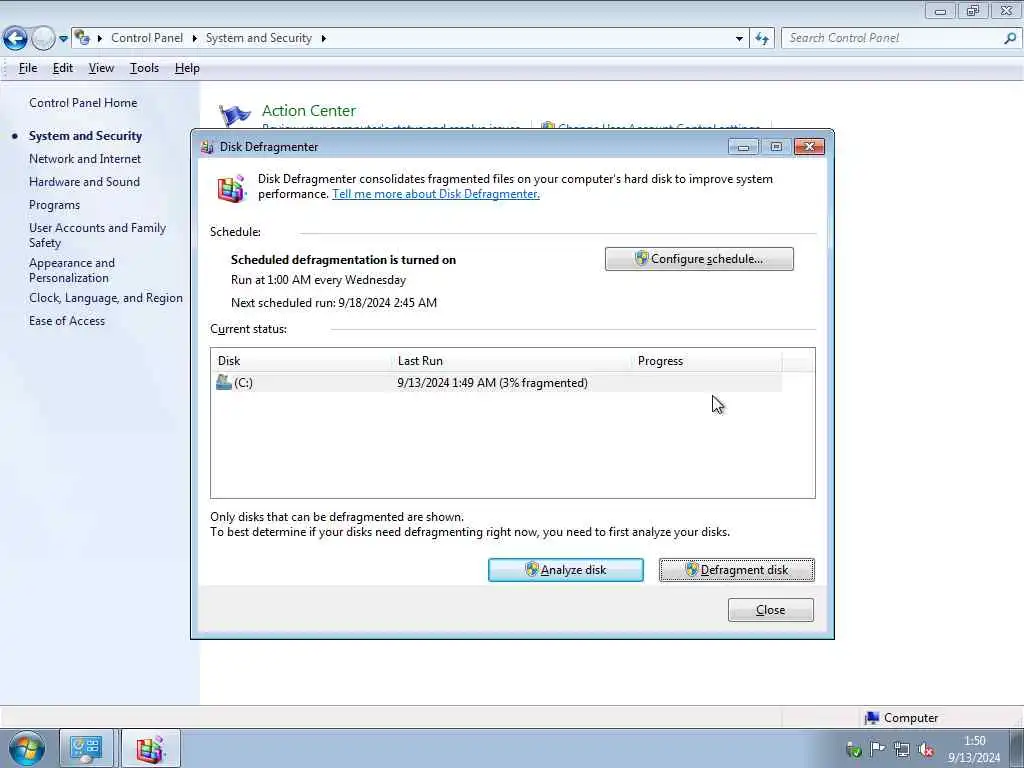
Task: Click Configure schedule button
Action: (699, 259)
